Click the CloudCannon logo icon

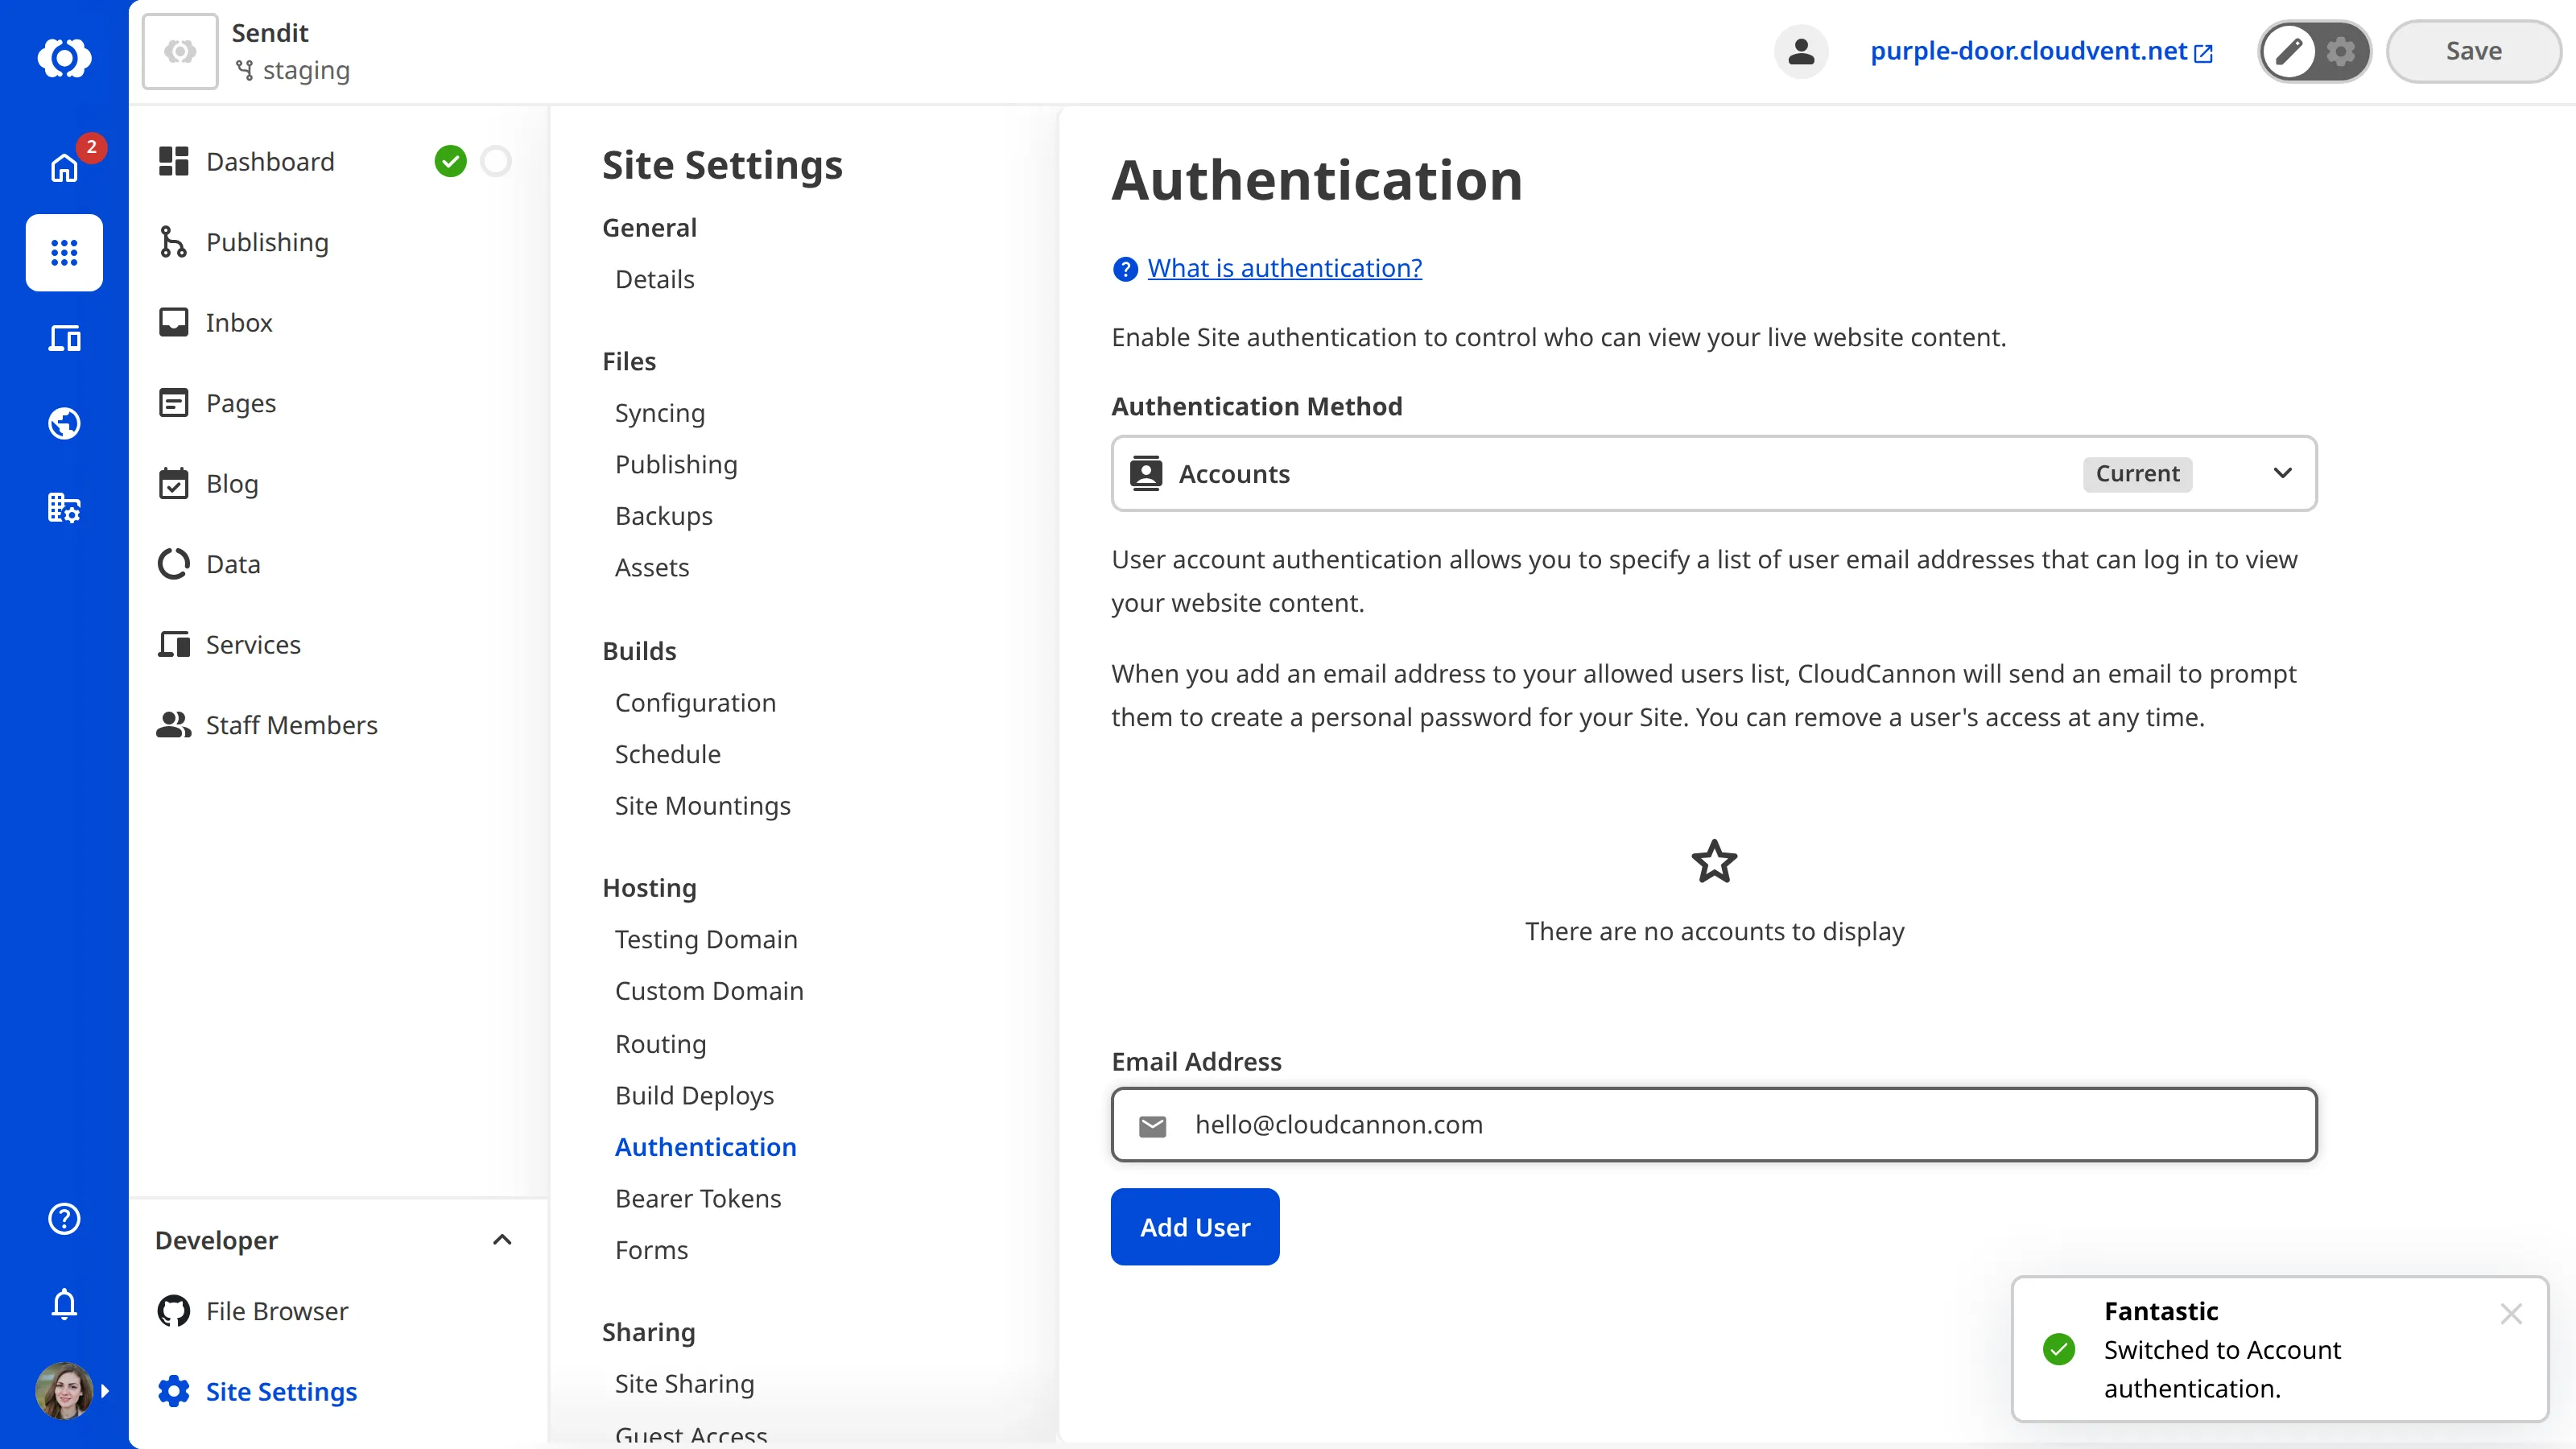coord(64,57)
